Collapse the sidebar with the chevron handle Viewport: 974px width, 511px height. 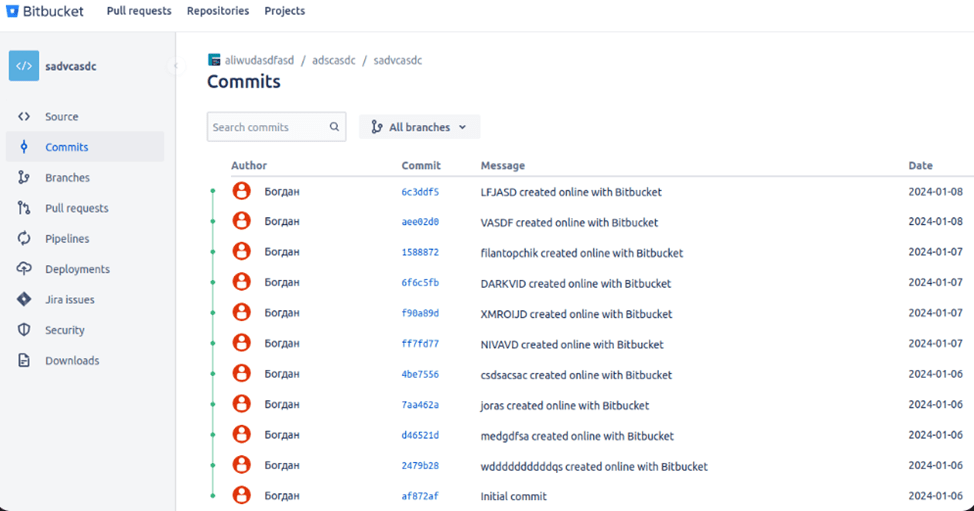click(x=176, y=66)
